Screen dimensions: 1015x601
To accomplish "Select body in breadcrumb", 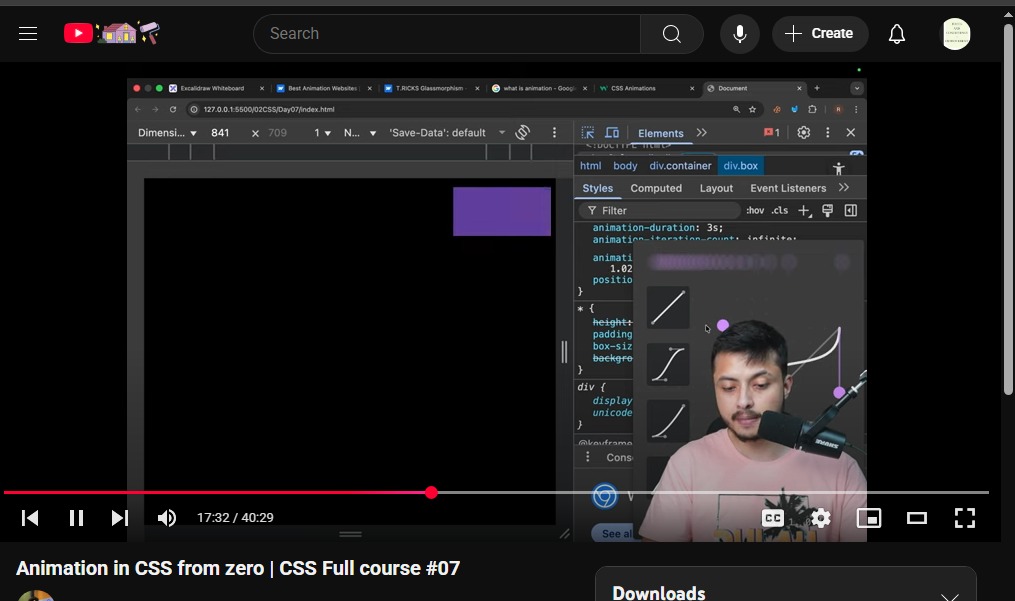I will 625,166.
